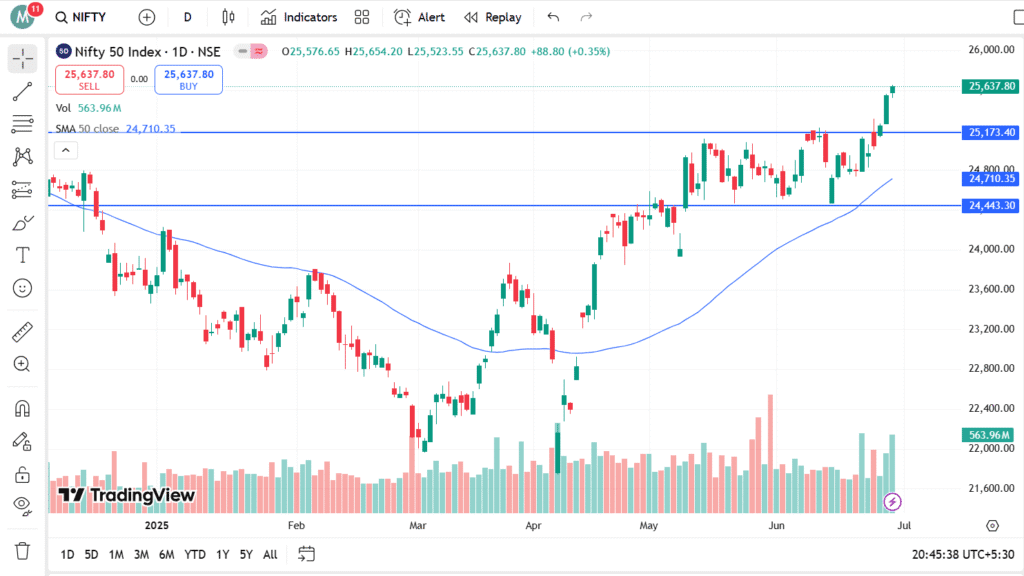Open the layout setup grid menu

[362, 17]
